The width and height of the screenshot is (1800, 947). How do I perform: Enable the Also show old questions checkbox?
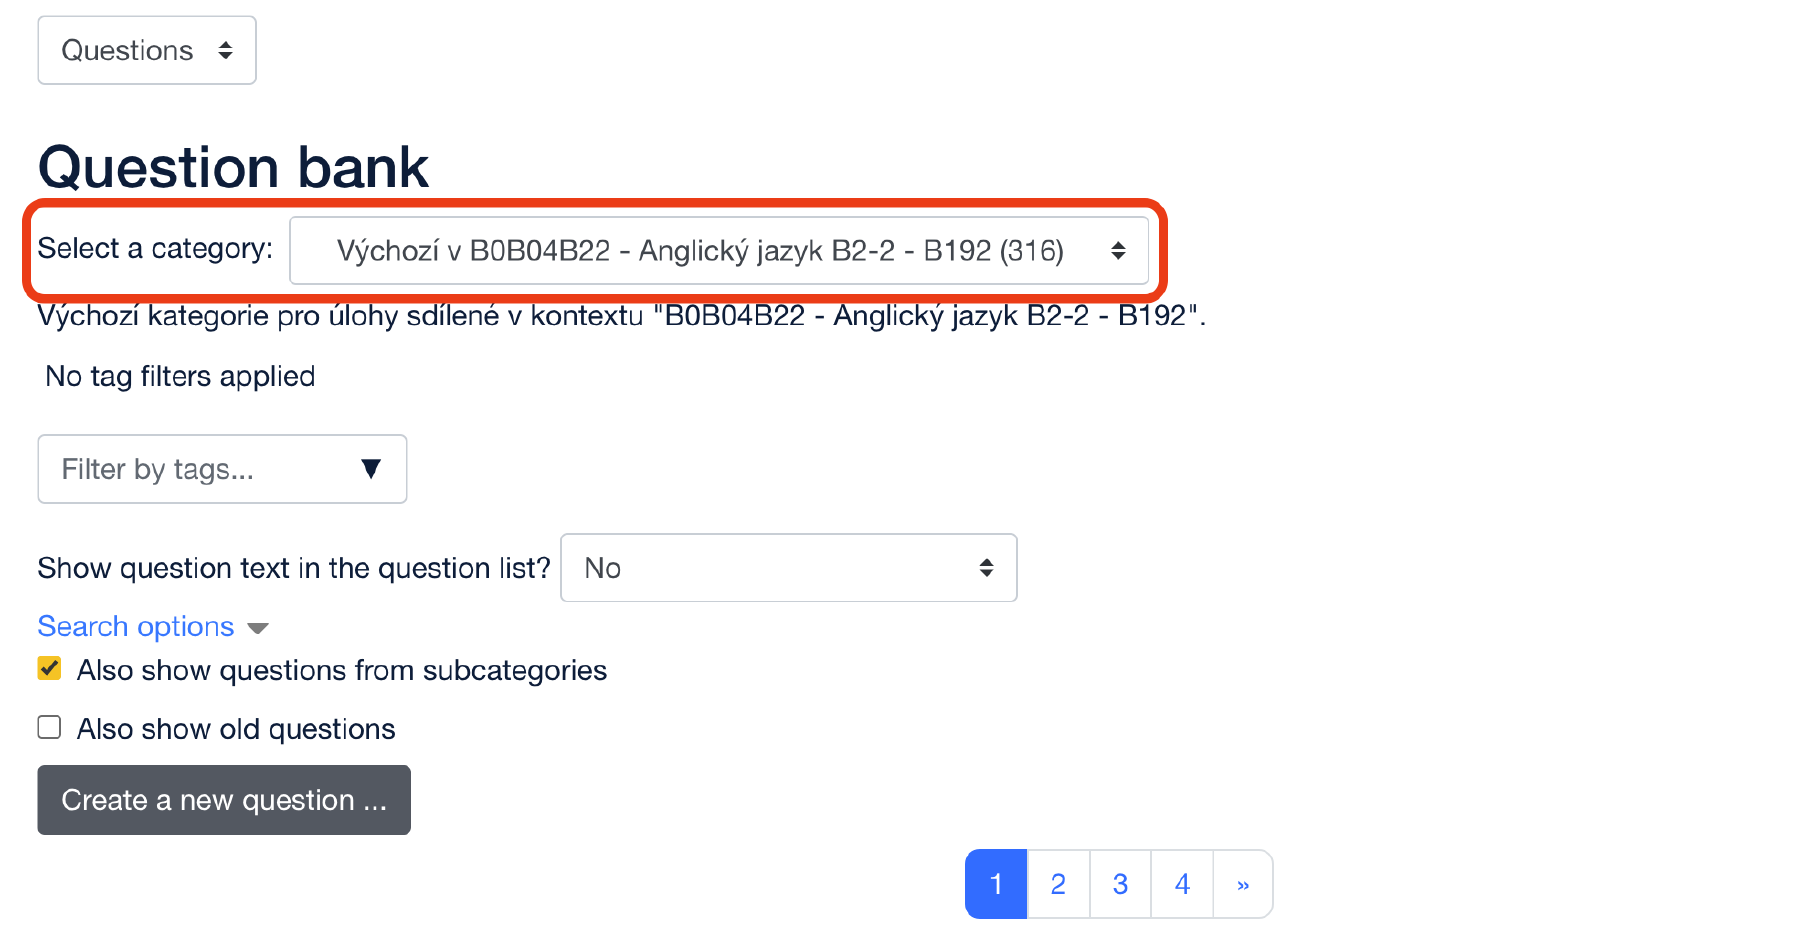tap(50, 727)
